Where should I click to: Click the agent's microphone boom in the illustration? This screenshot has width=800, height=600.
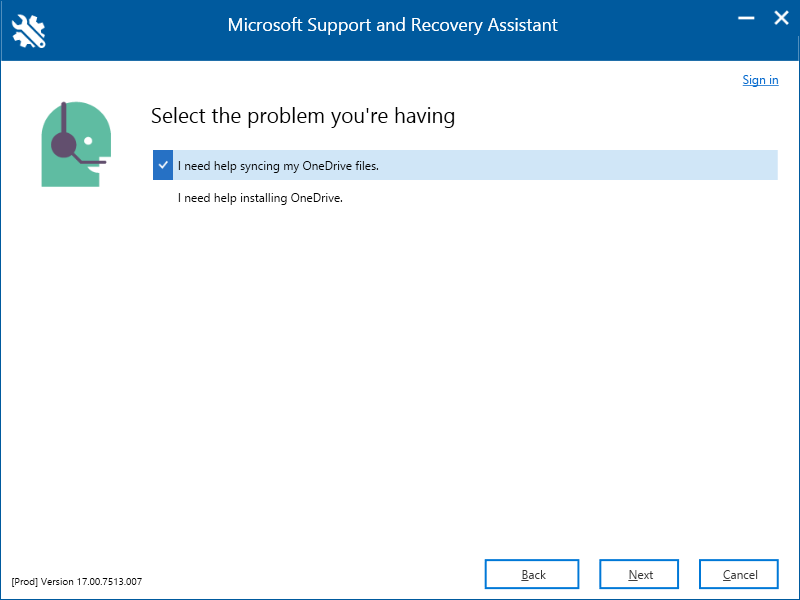[89, 160]
